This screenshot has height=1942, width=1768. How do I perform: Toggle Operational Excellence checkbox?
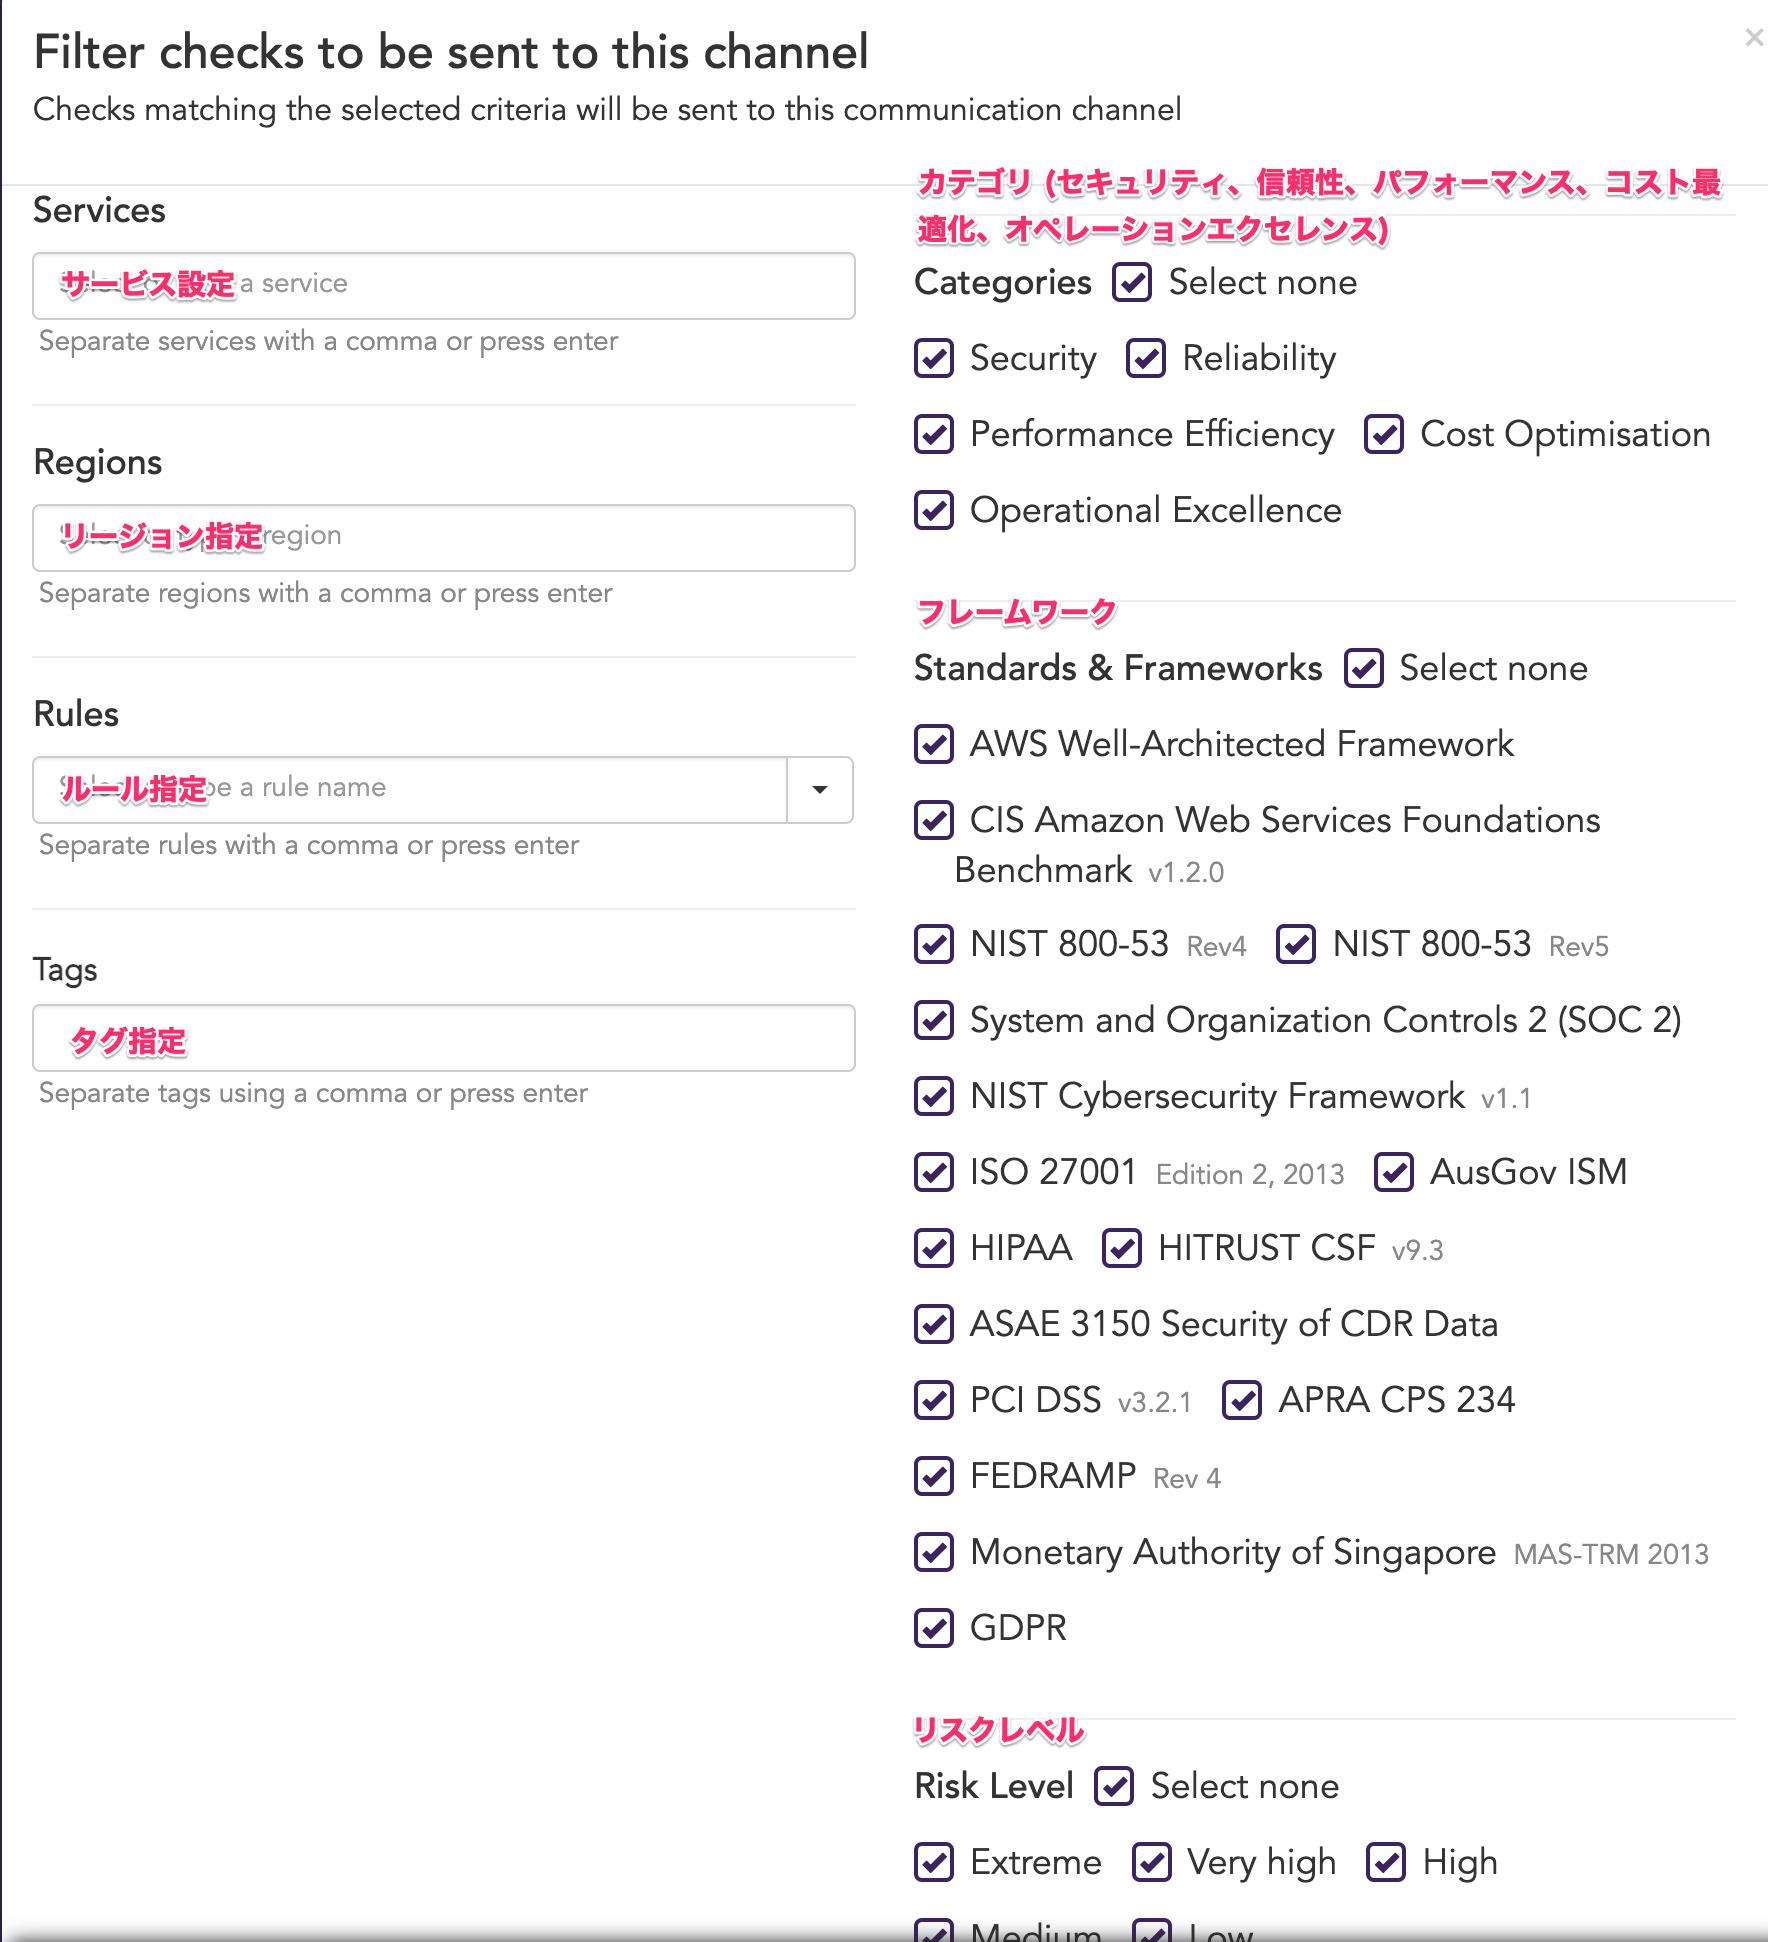tap(934, 511)
